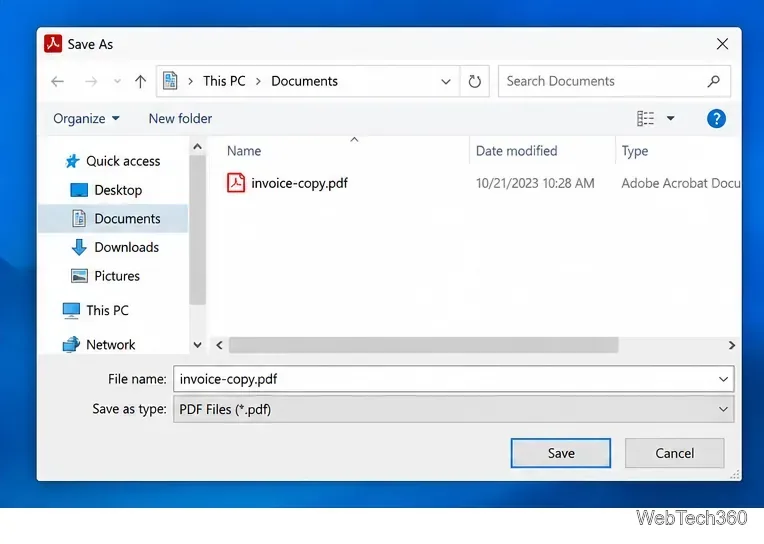Select Pictures in navigation pane
This screenshot has width=764, height=544.
117,276
